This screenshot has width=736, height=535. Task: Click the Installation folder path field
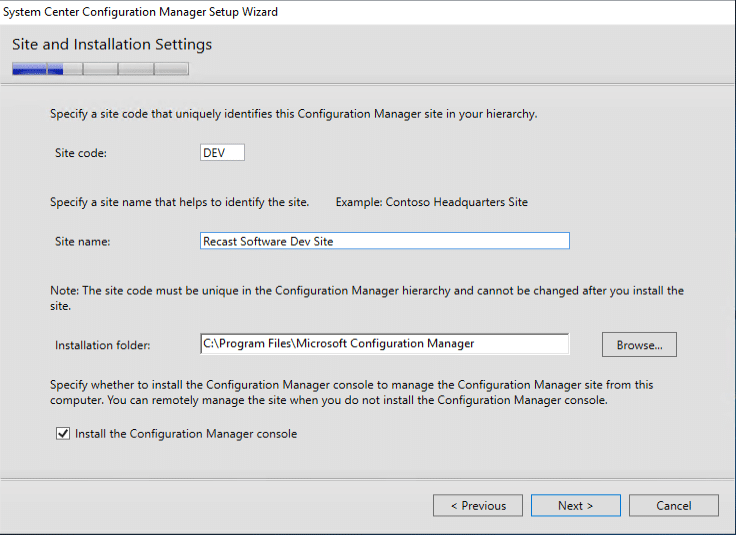click(384, 344)
